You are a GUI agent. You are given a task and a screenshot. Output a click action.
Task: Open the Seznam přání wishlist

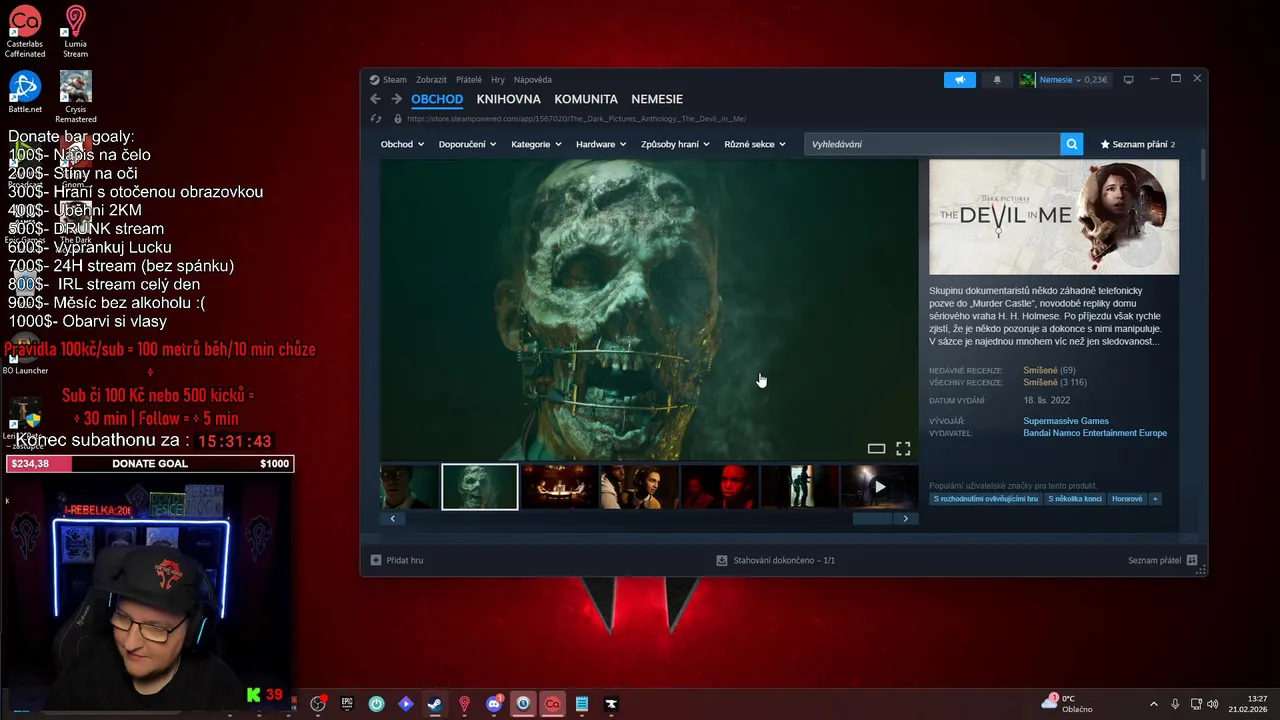coord(1138,144)
